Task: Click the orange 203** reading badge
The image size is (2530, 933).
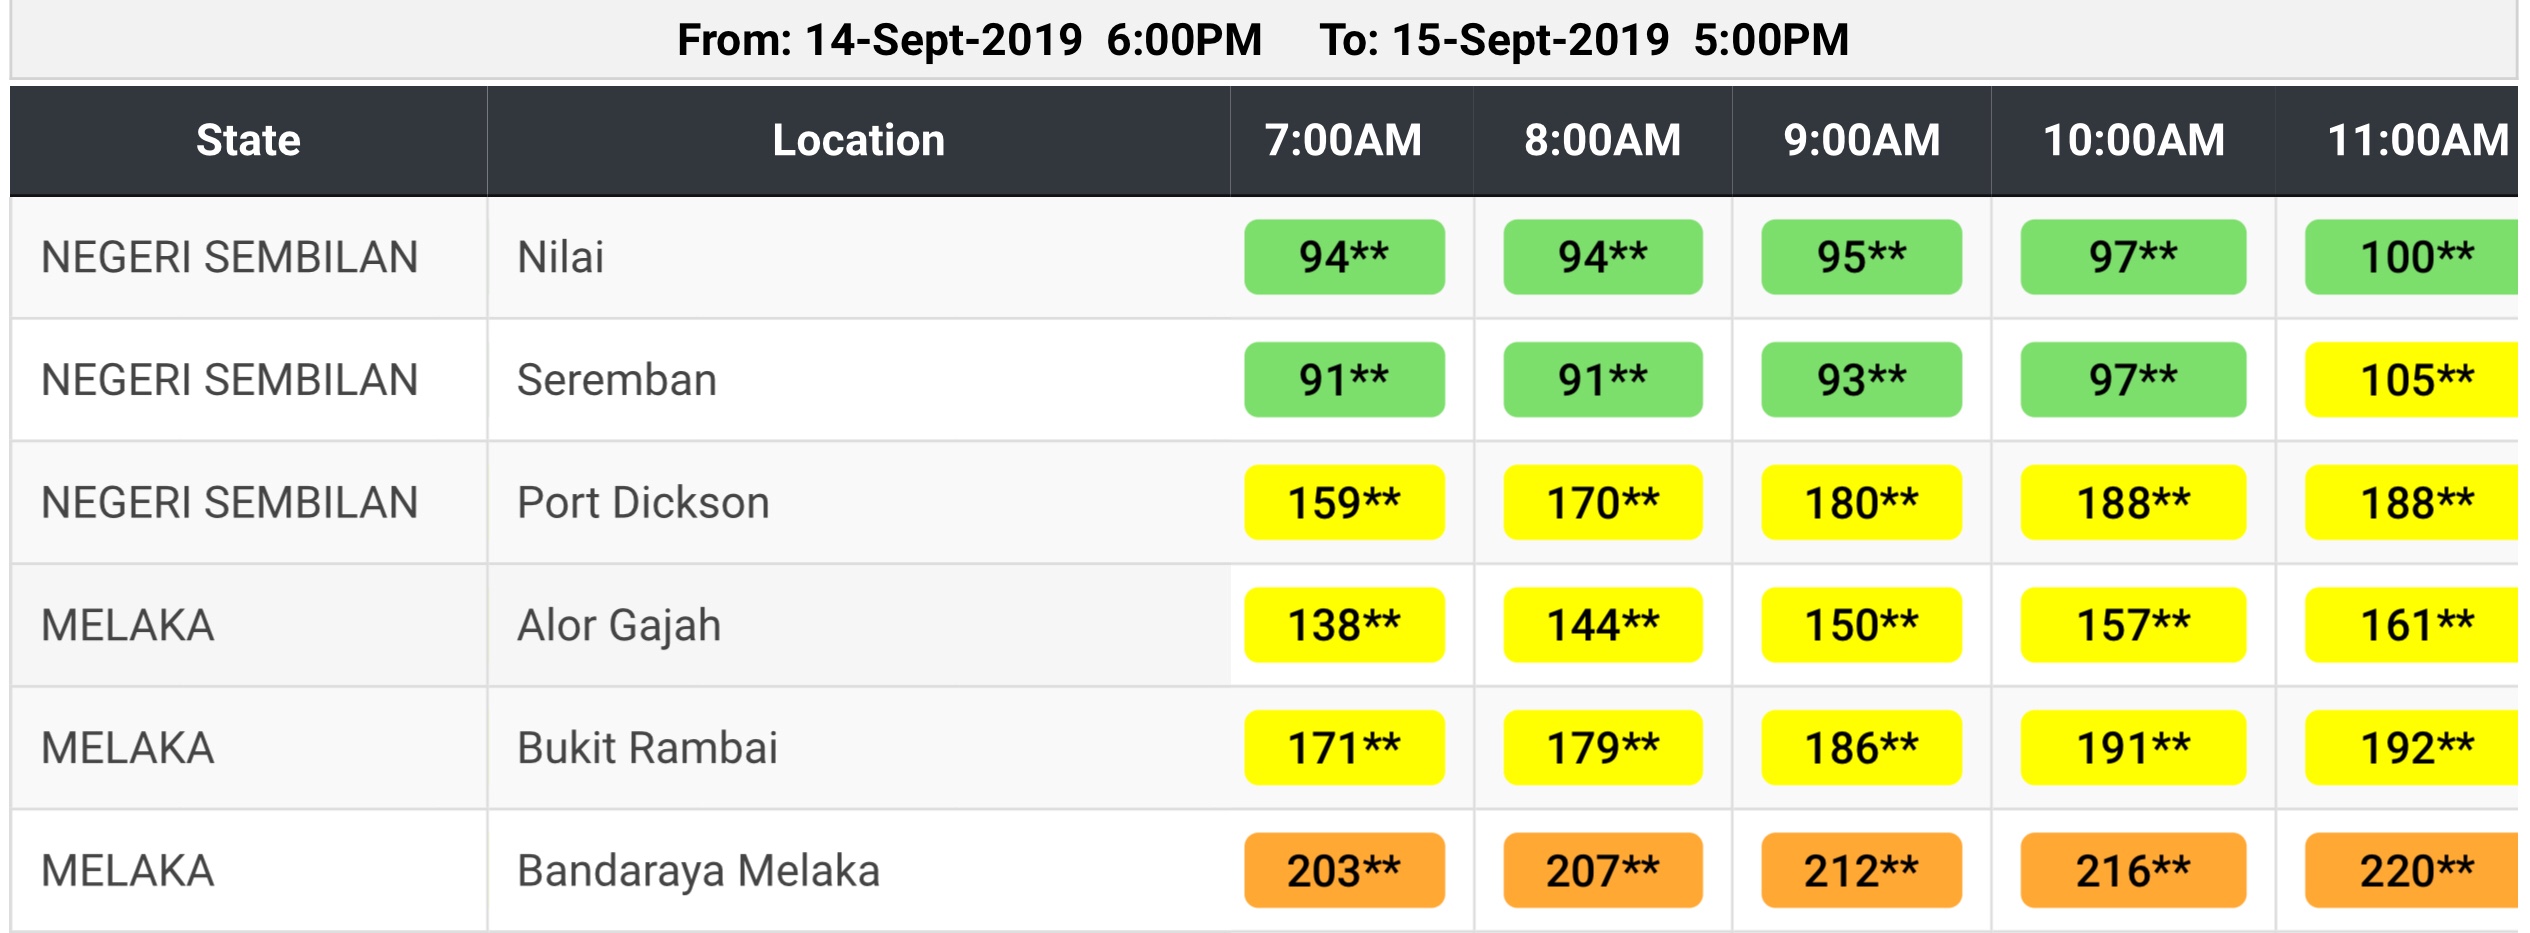Action: tap(1343, 870)
